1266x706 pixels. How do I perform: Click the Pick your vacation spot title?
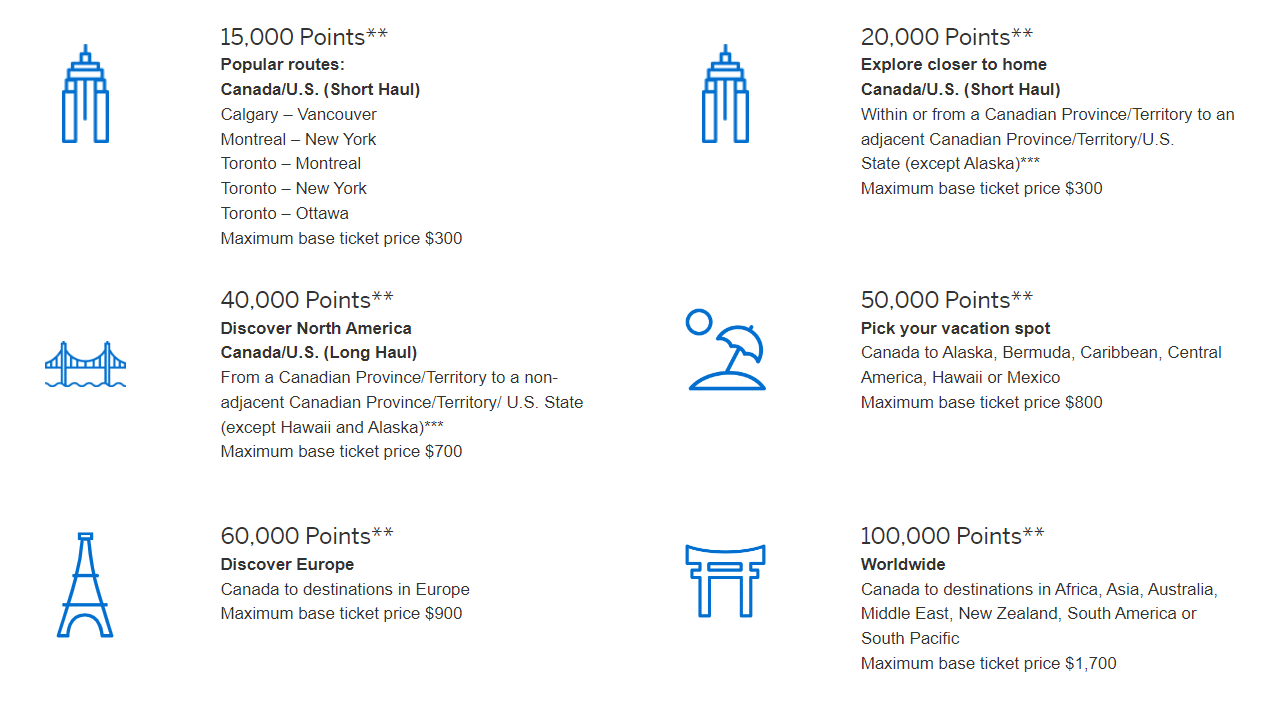pos(955,328)
